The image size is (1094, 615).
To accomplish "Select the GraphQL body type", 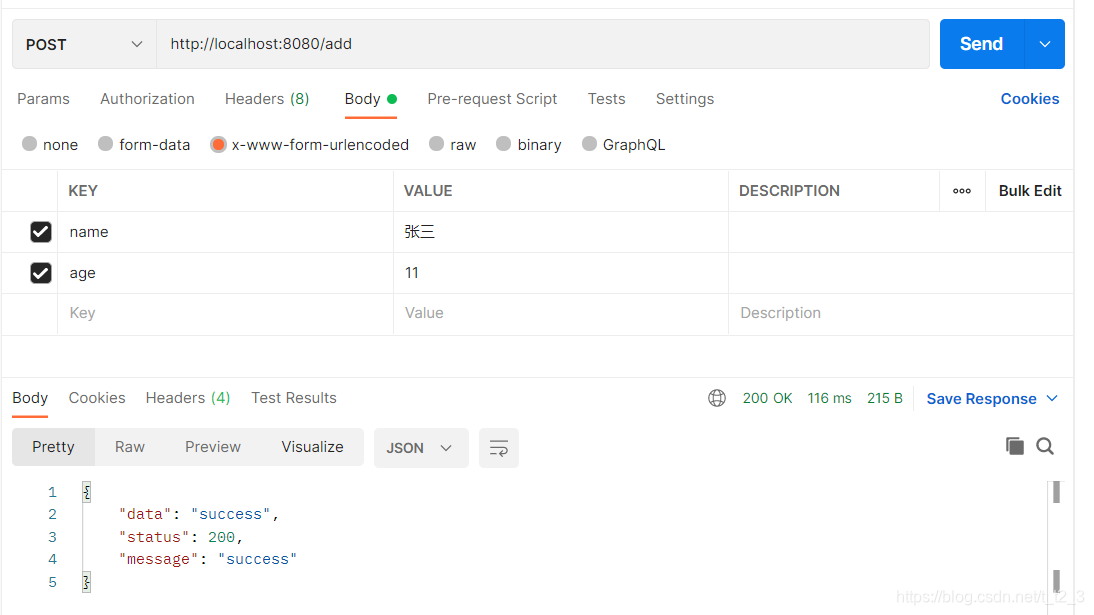I will [x=590, y=144].
